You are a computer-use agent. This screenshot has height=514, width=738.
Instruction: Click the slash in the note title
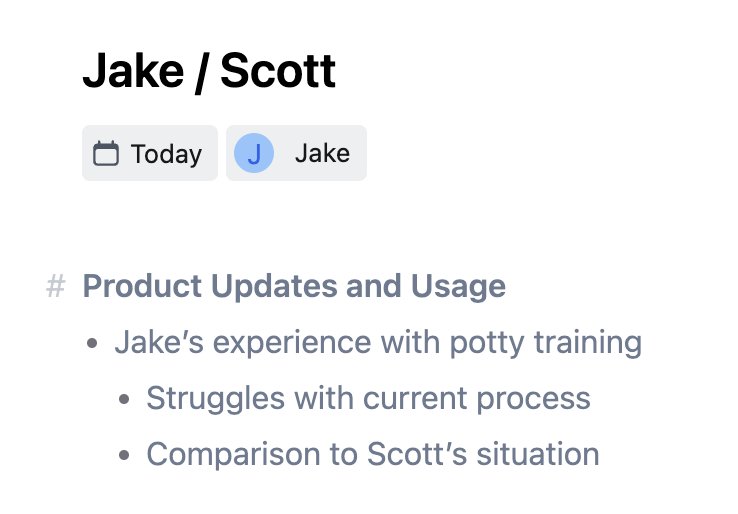click(x=202, y=72)
